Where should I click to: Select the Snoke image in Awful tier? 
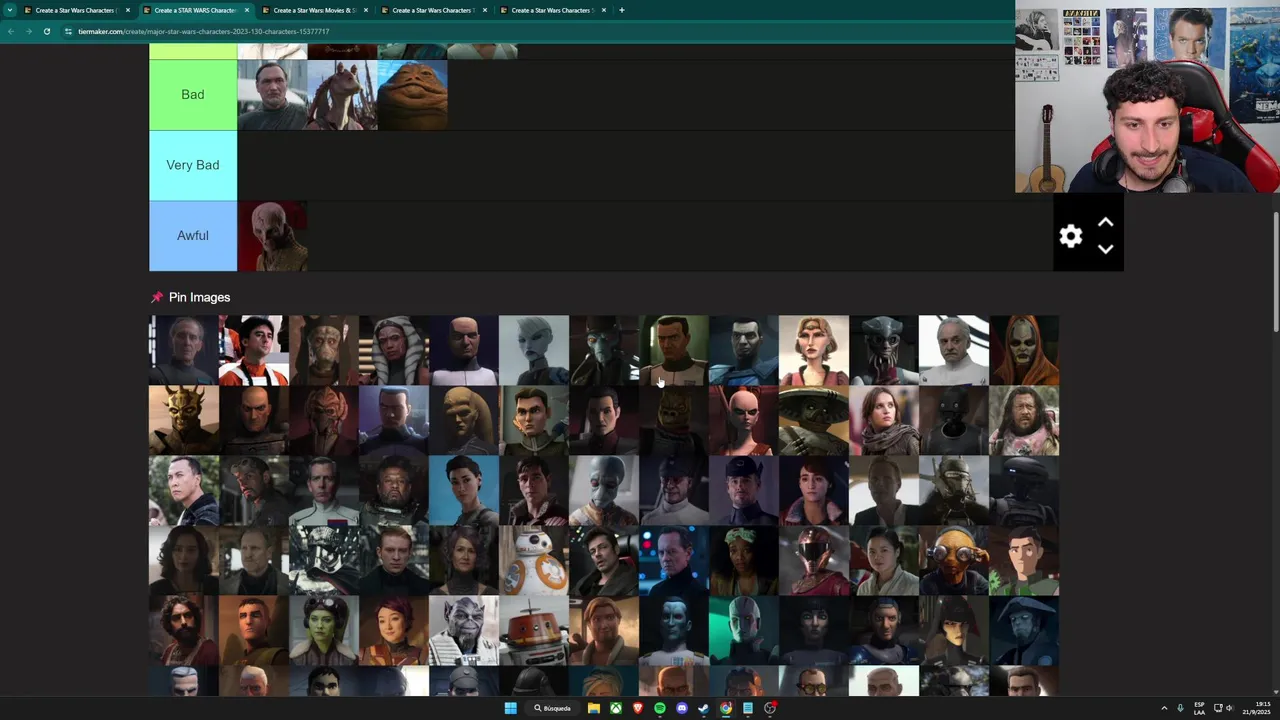272,236
